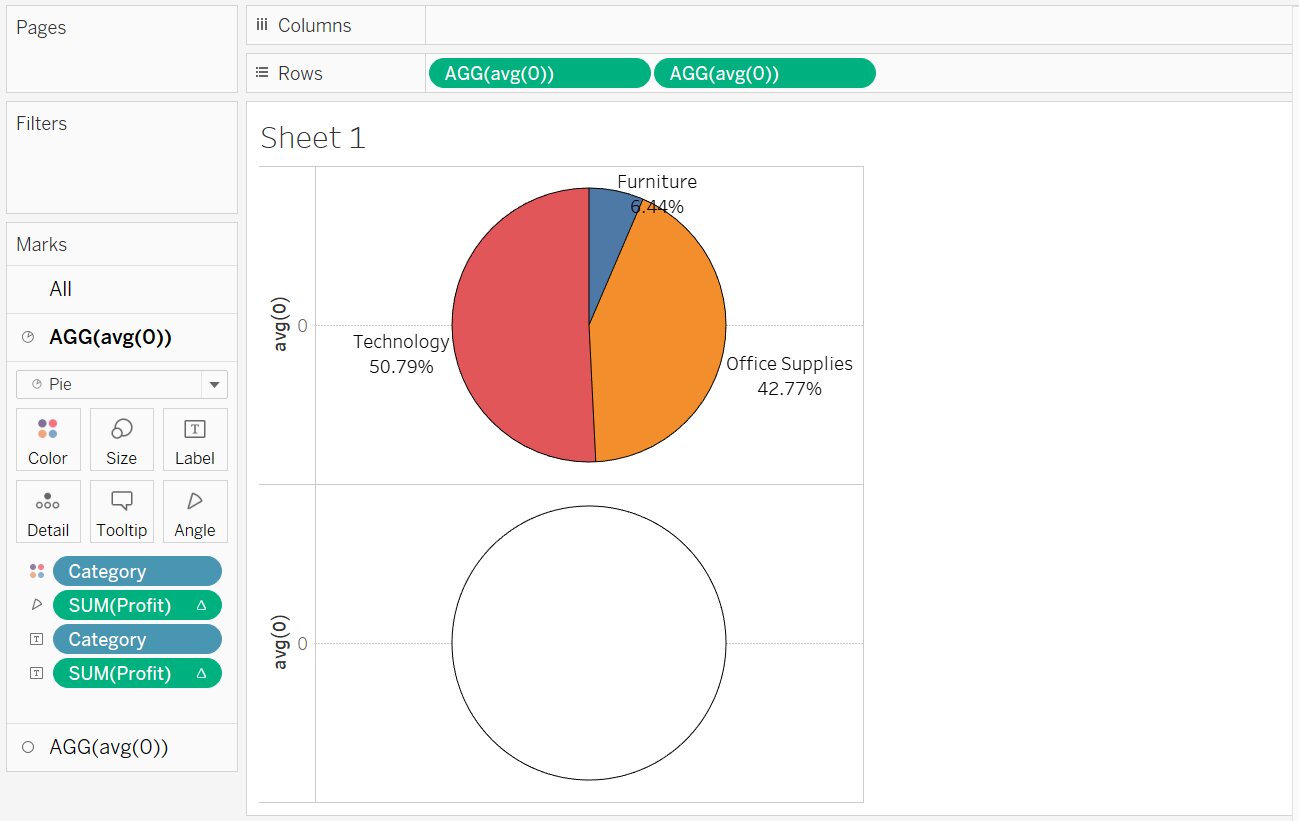Click color icon beside the Category pill
The image size is (1299, 821).
click(x=37, y=571)
